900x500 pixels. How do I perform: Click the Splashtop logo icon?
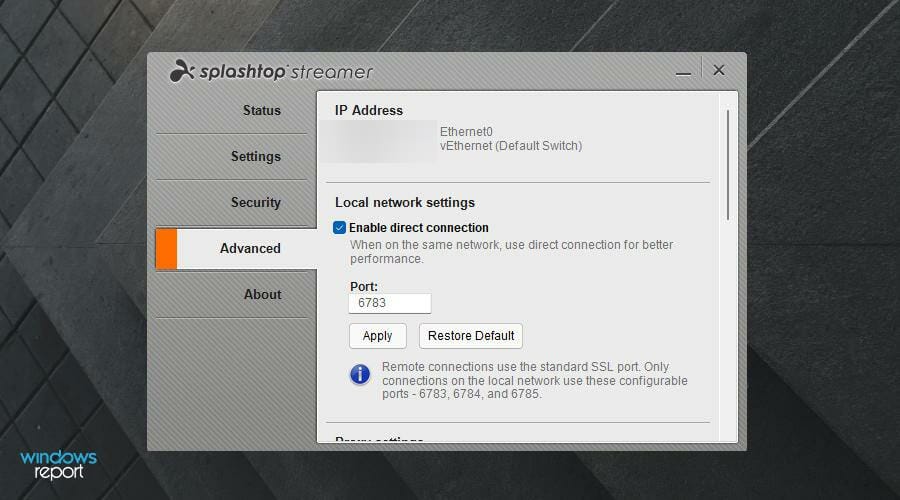pos(182,71)
